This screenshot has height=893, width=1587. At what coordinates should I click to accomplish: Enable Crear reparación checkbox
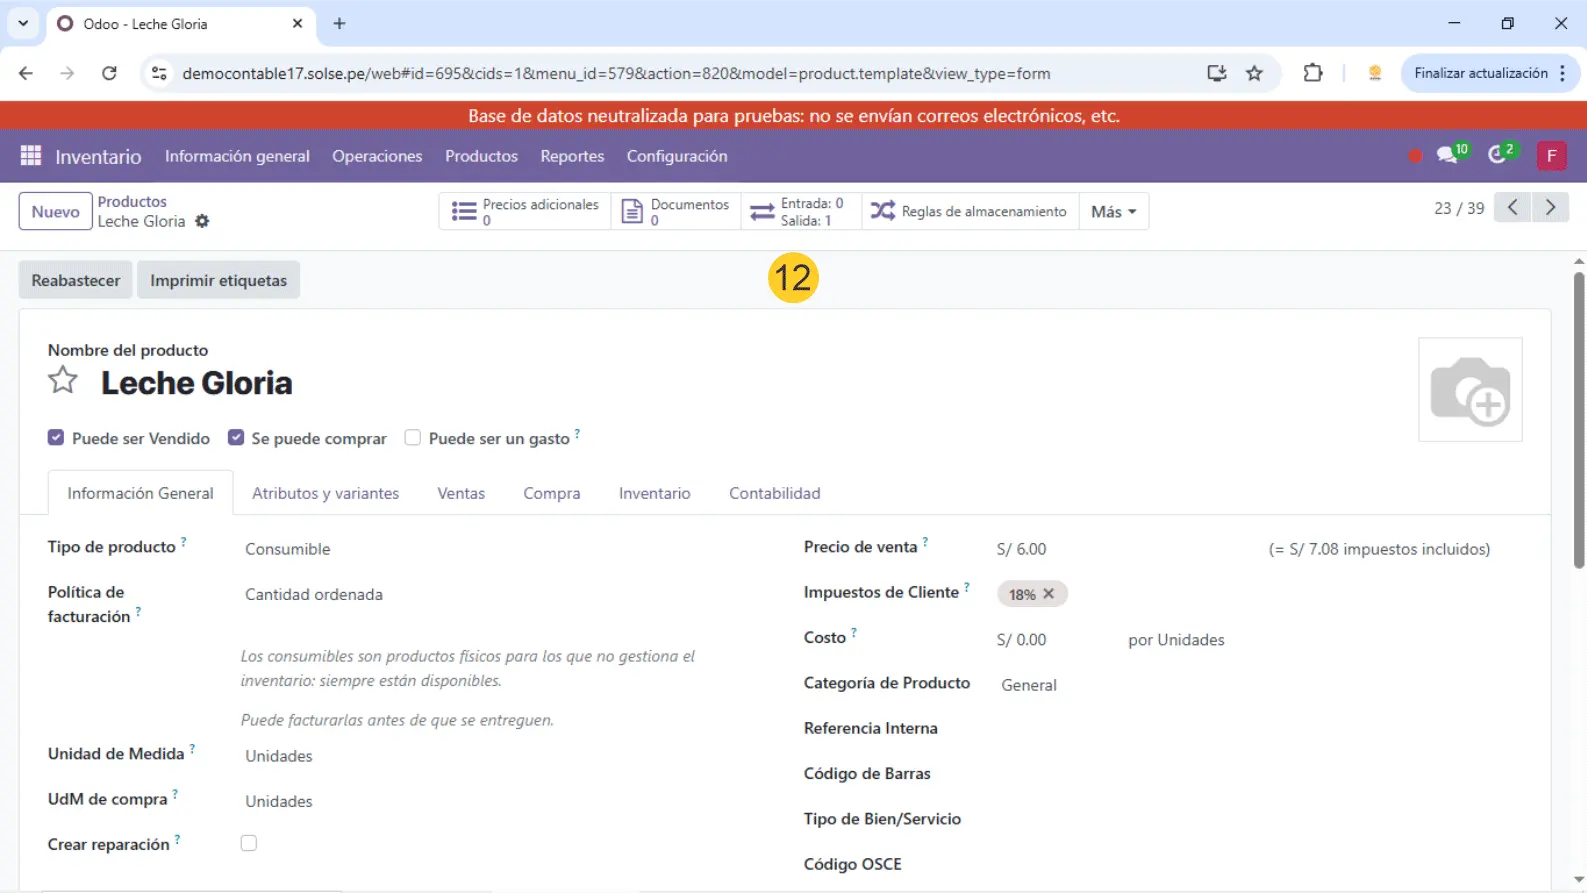tap(249, 843)
